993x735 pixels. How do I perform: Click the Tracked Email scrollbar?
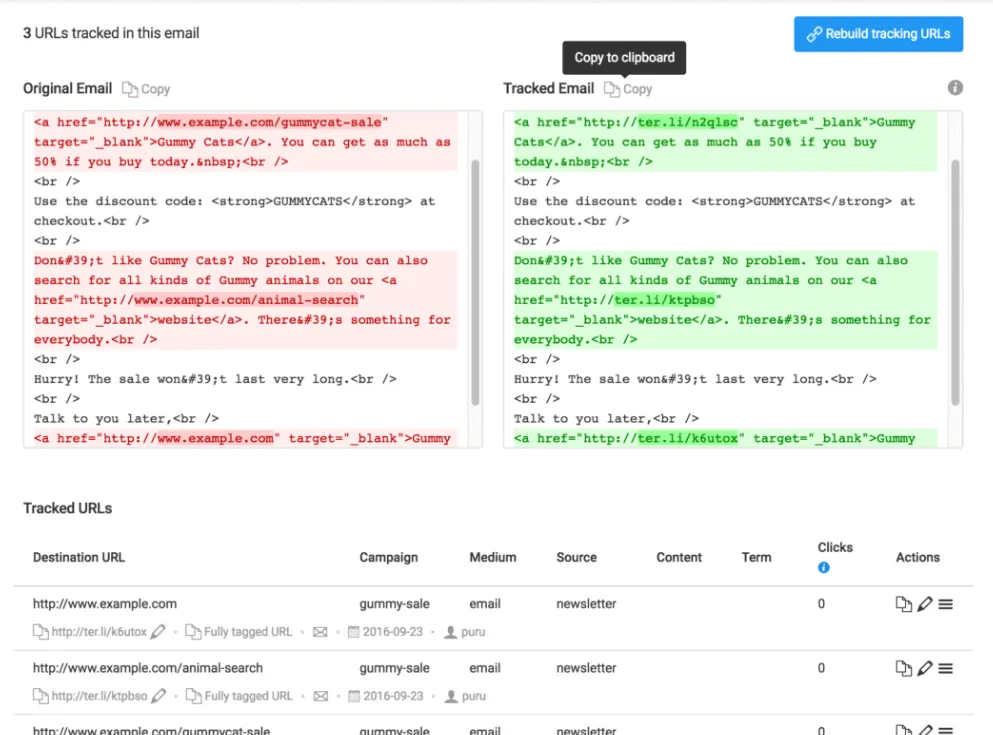pyautogui.click(x=955, y=280)
